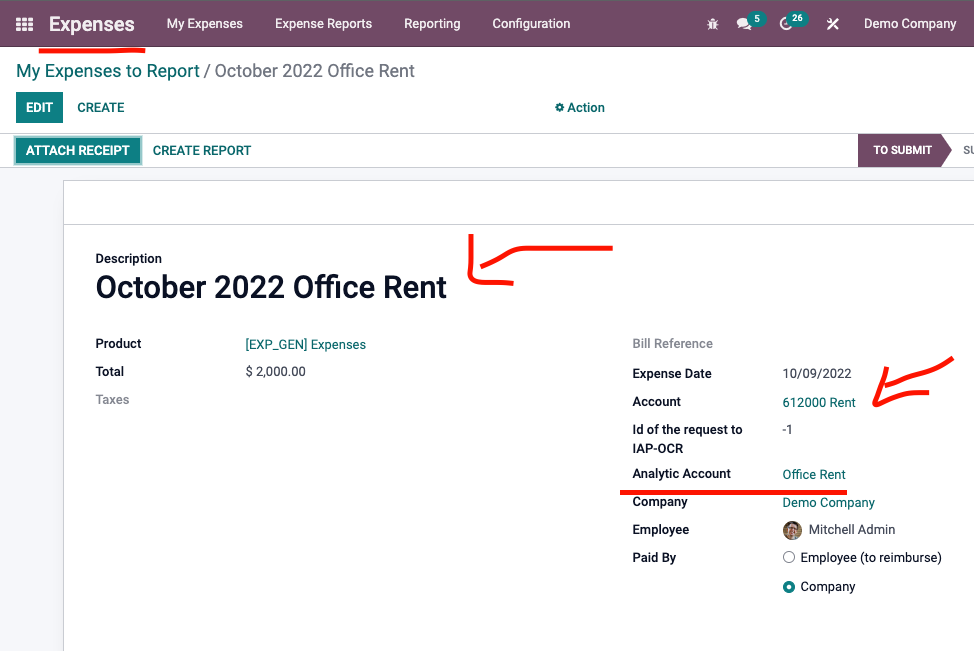Click the Edit button
Viewport: 974px width, 651px height.
(x=39, y=108)
